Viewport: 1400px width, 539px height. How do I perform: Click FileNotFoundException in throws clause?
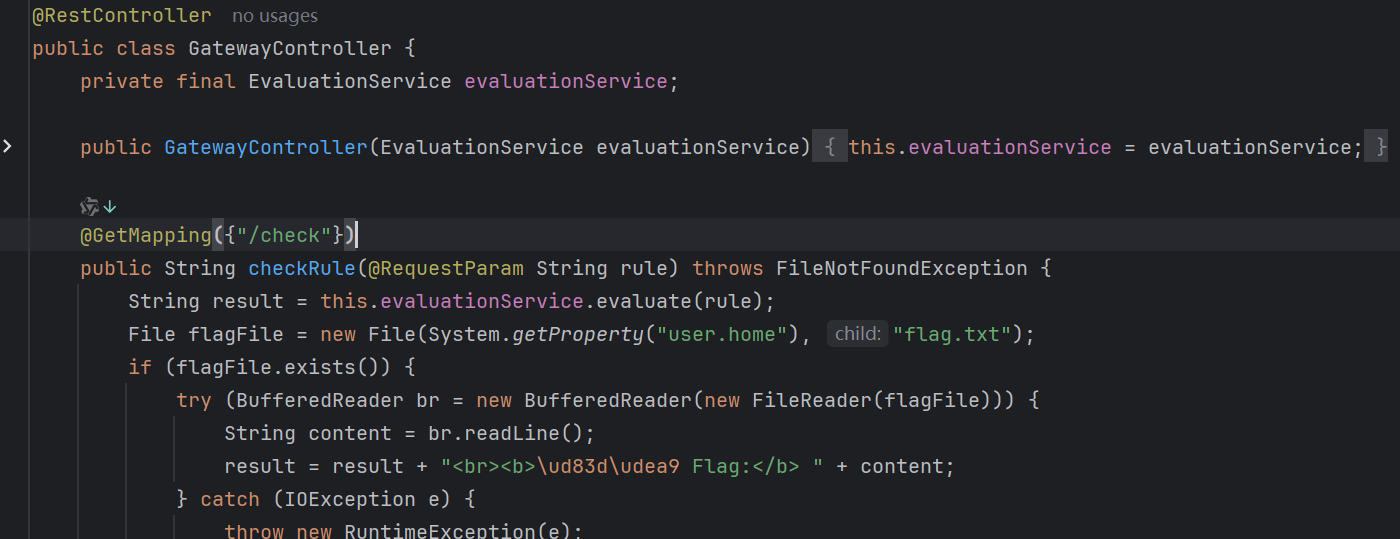(901, 269)
